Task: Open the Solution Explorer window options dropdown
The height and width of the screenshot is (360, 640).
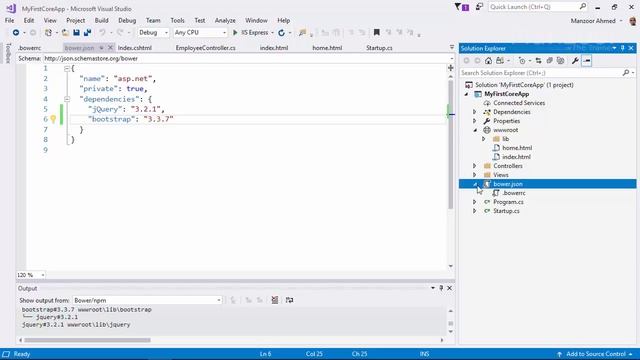Action: [x=614, y=48]
